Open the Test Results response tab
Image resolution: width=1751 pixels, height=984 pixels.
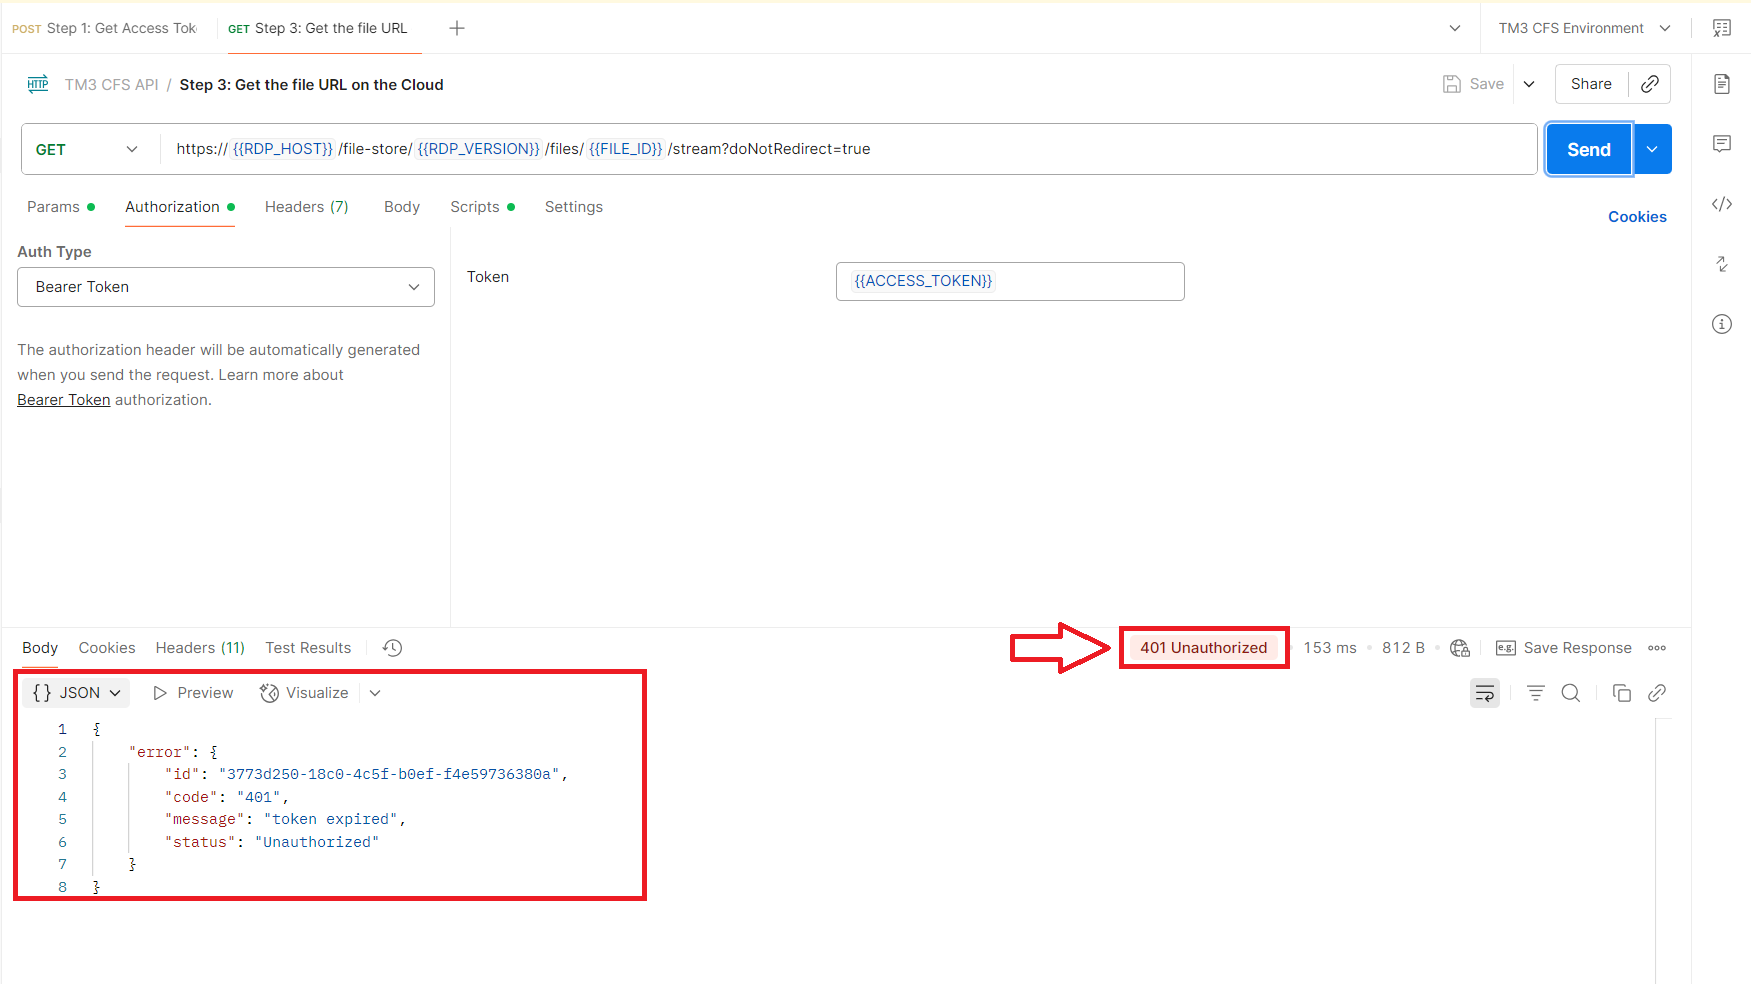pos(308,648)
